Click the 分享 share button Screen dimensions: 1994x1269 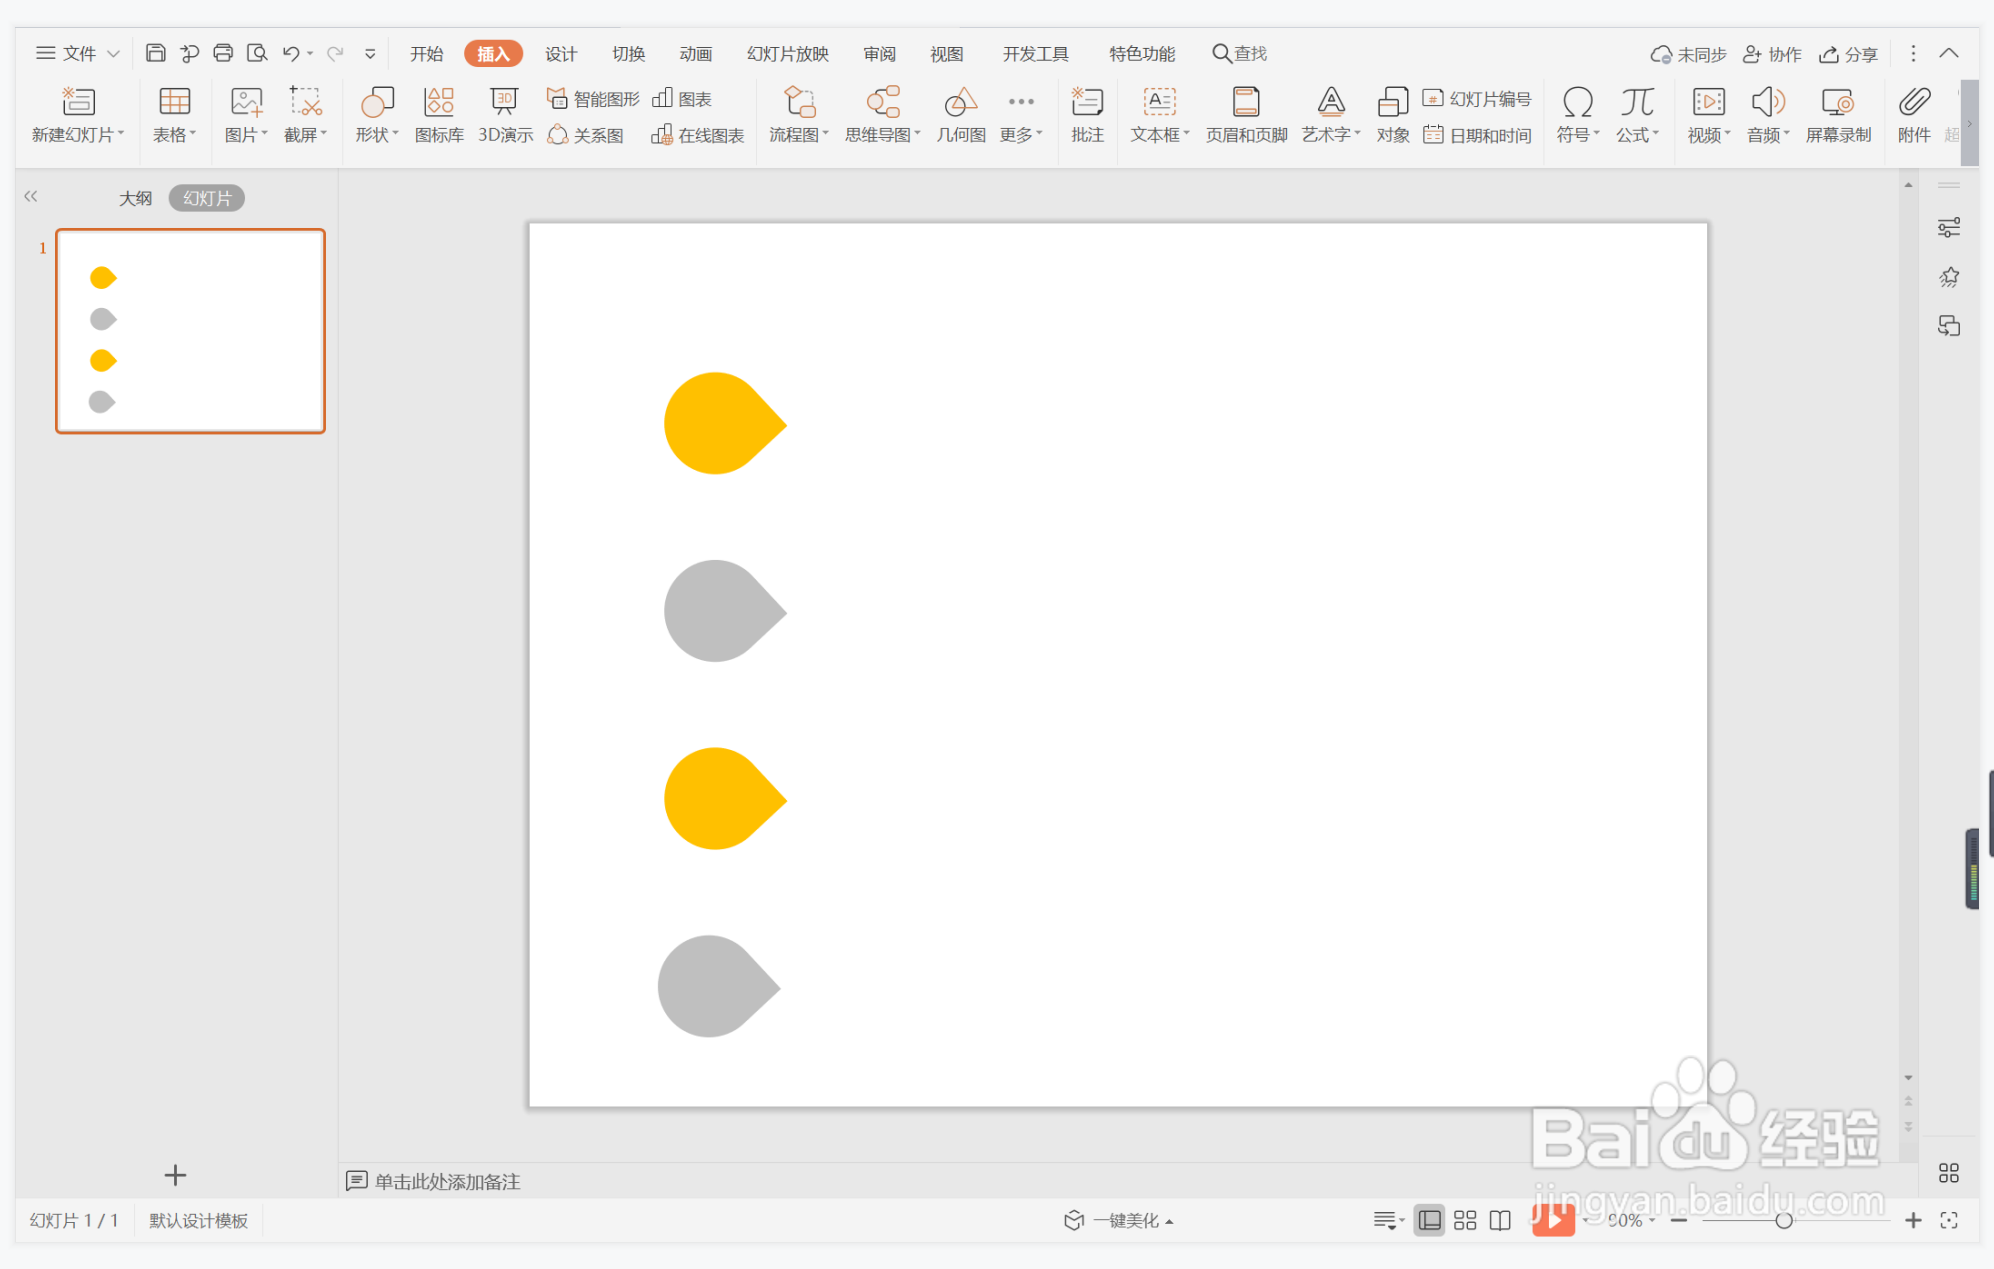click(x=1848, y=54)
